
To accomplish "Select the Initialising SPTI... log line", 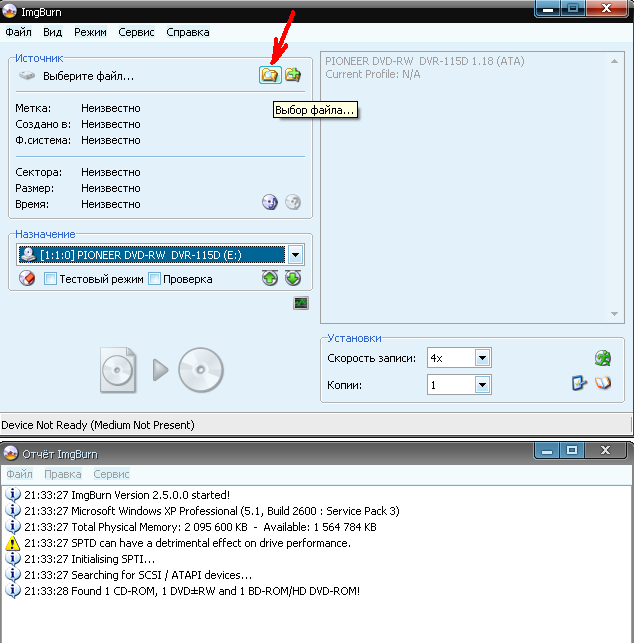I will click(89, 559).
